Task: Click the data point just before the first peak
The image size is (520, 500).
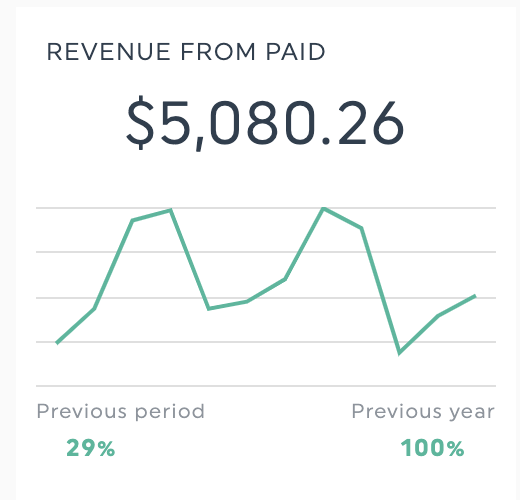Action: coord(133,220)
